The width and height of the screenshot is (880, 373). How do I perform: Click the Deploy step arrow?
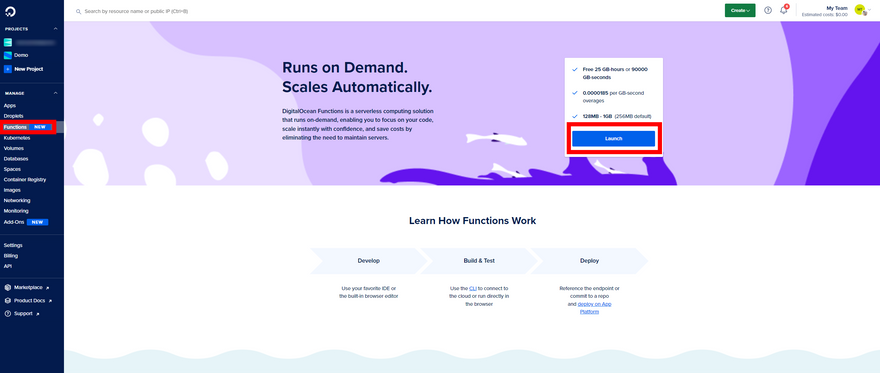(589, 261)
